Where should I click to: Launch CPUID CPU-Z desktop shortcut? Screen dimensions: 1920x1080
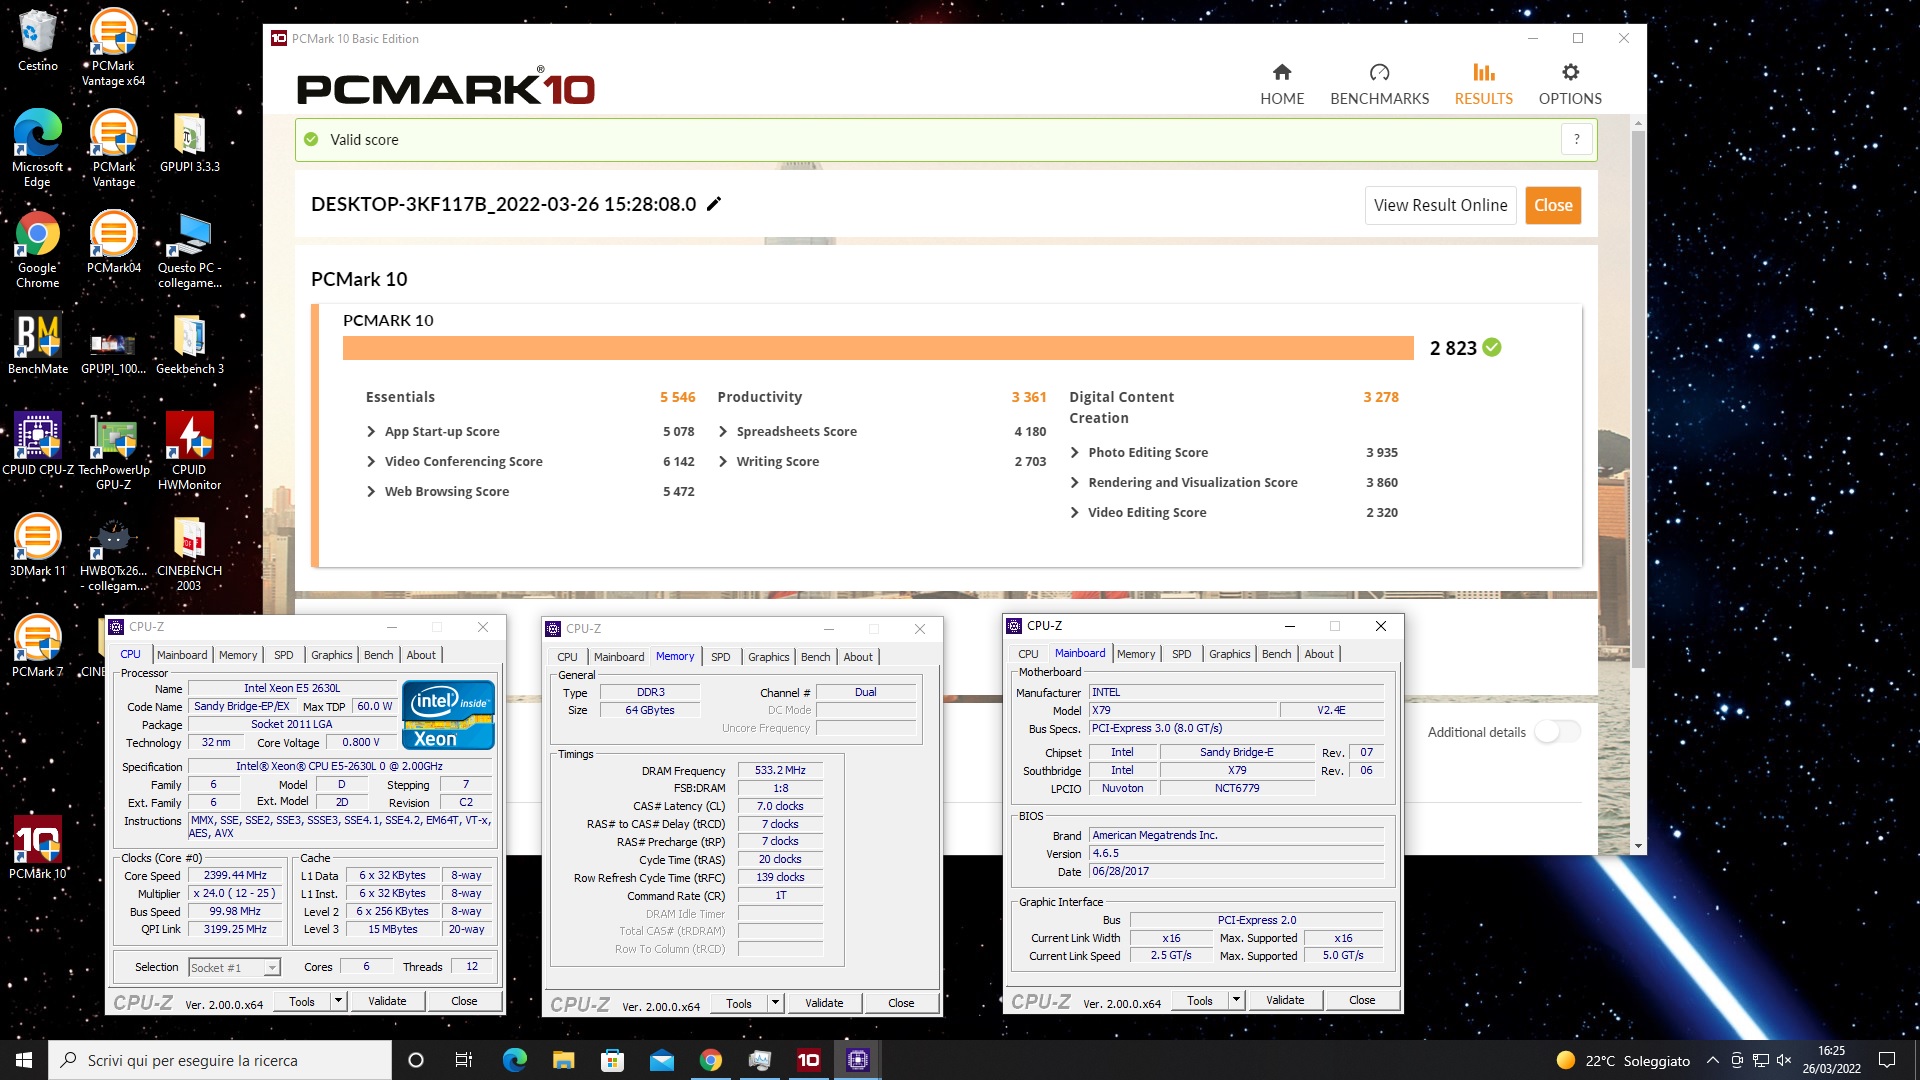[37, 444]
